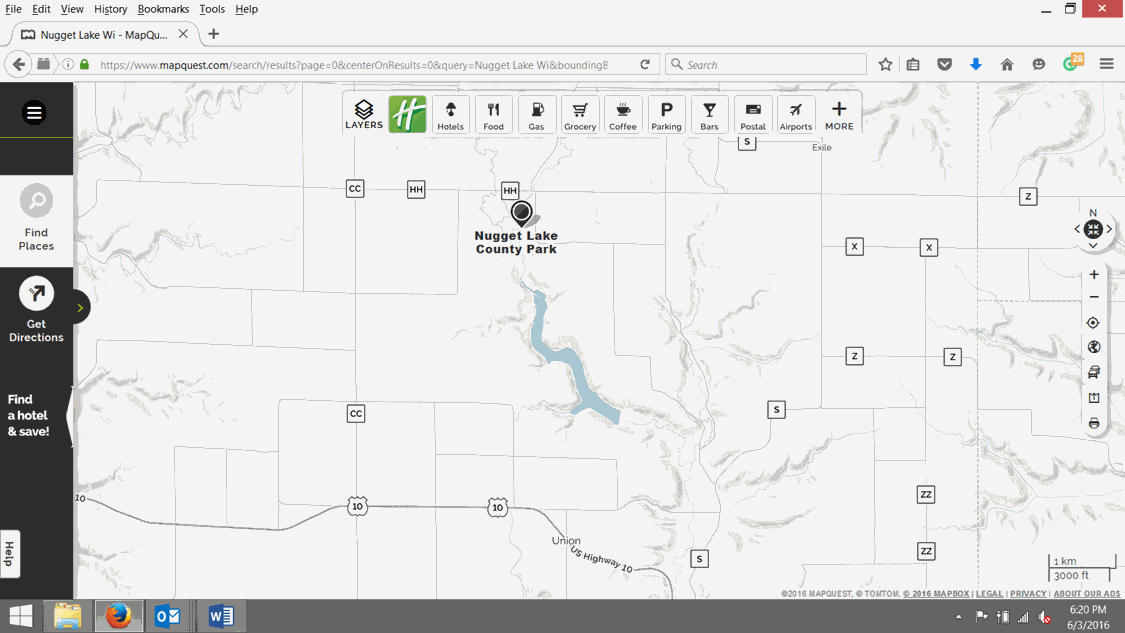1125x633 pixels.
Task: Show Coffee shops on the map
Action: point(623,114)
